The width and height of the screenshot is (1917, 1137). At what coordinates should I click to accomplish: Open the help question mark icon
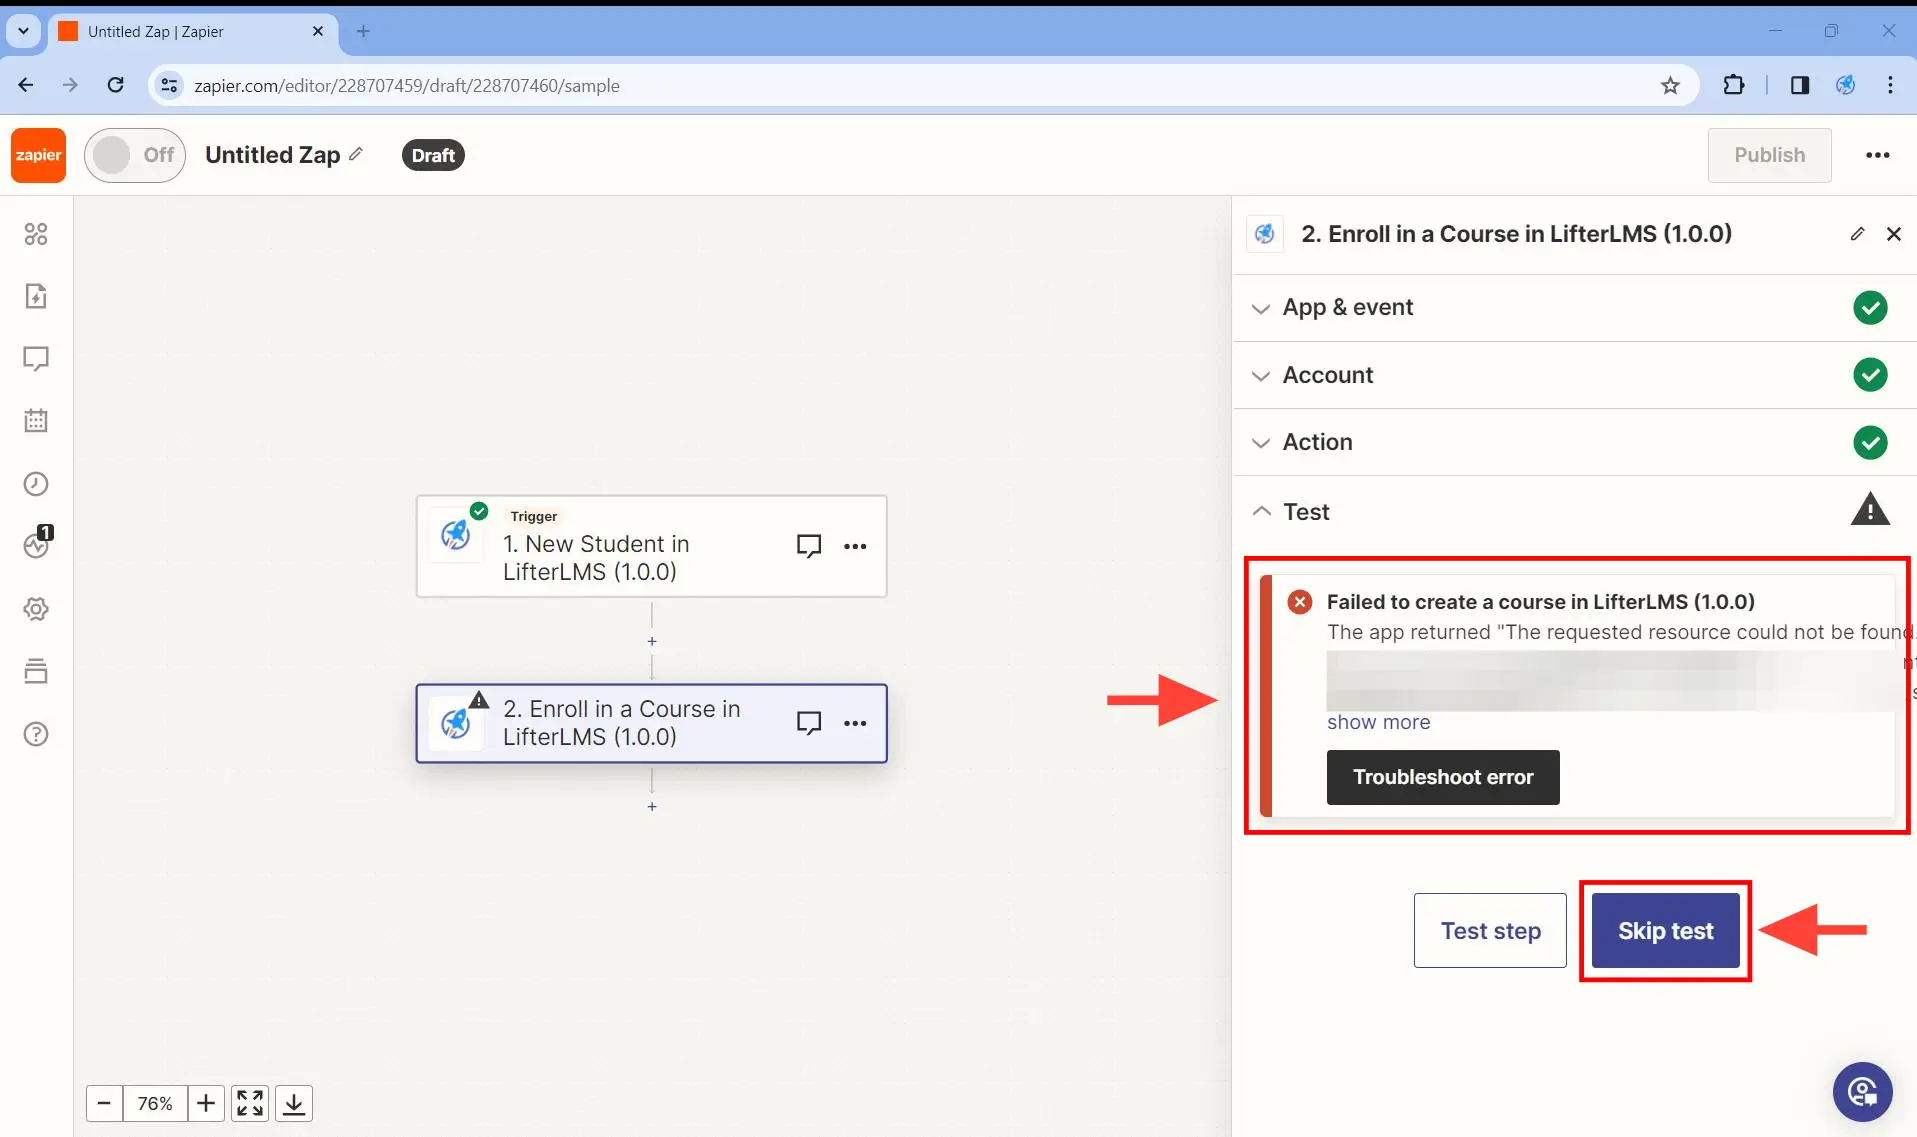[x=36, y=734]
